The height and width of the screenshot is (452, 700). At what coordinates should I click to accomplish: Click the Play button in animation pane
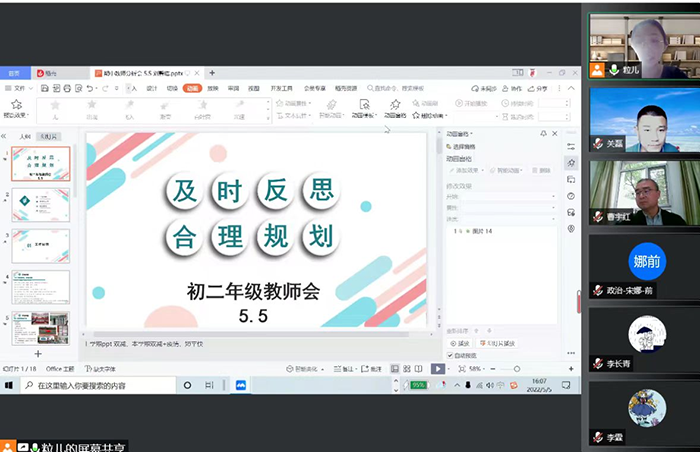(x=460, y=343)
